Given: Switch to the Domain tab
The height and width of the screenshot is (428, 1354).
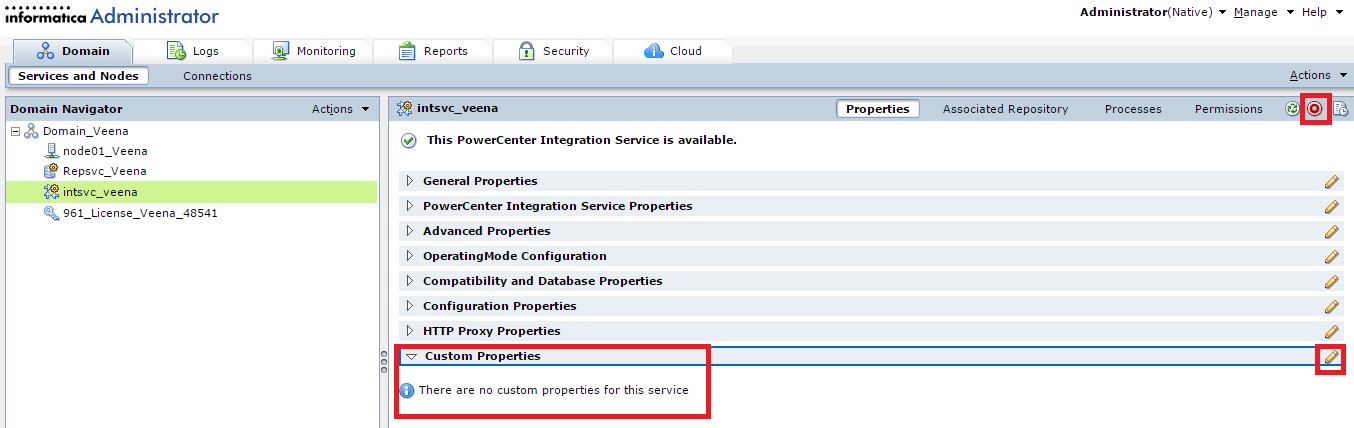Looking at the screenshot, I should click(x=74, y=51).
